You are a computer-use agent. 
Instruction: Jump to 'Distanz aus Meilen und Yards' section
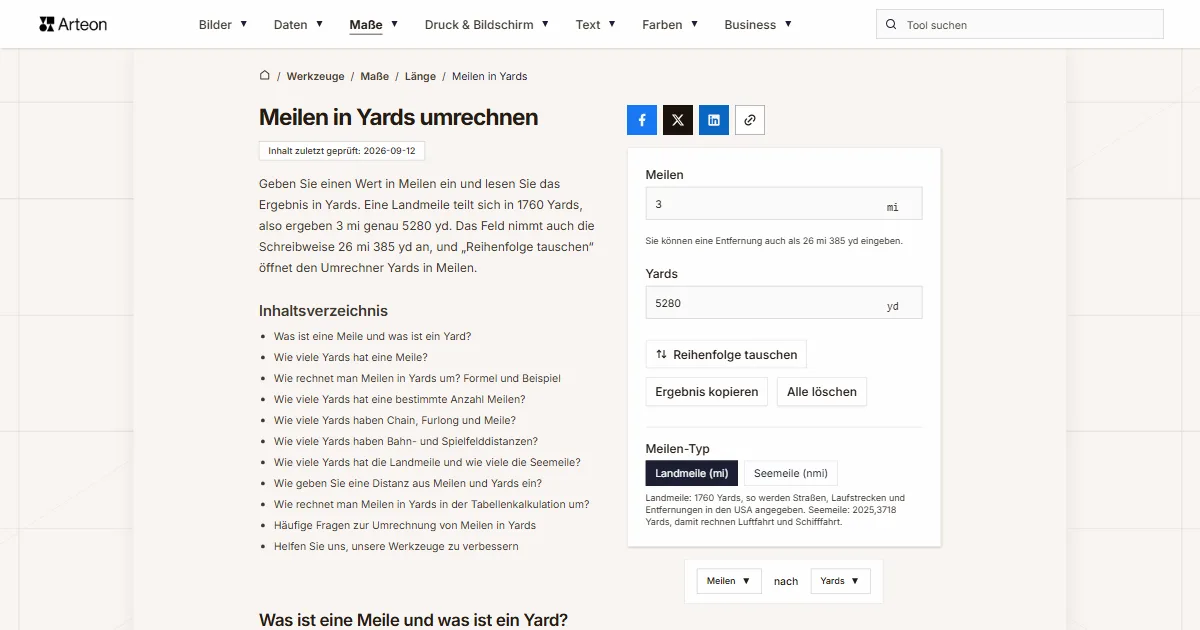(408, 483)
